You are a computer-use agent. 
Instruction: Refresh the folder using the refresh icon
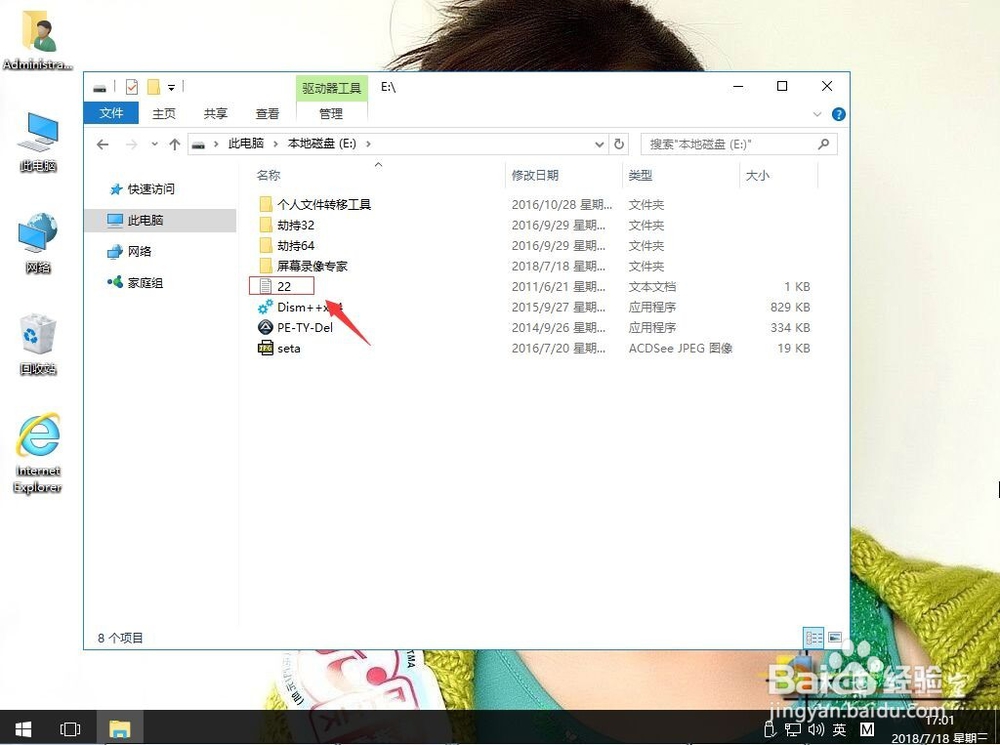tap(619, 144)
